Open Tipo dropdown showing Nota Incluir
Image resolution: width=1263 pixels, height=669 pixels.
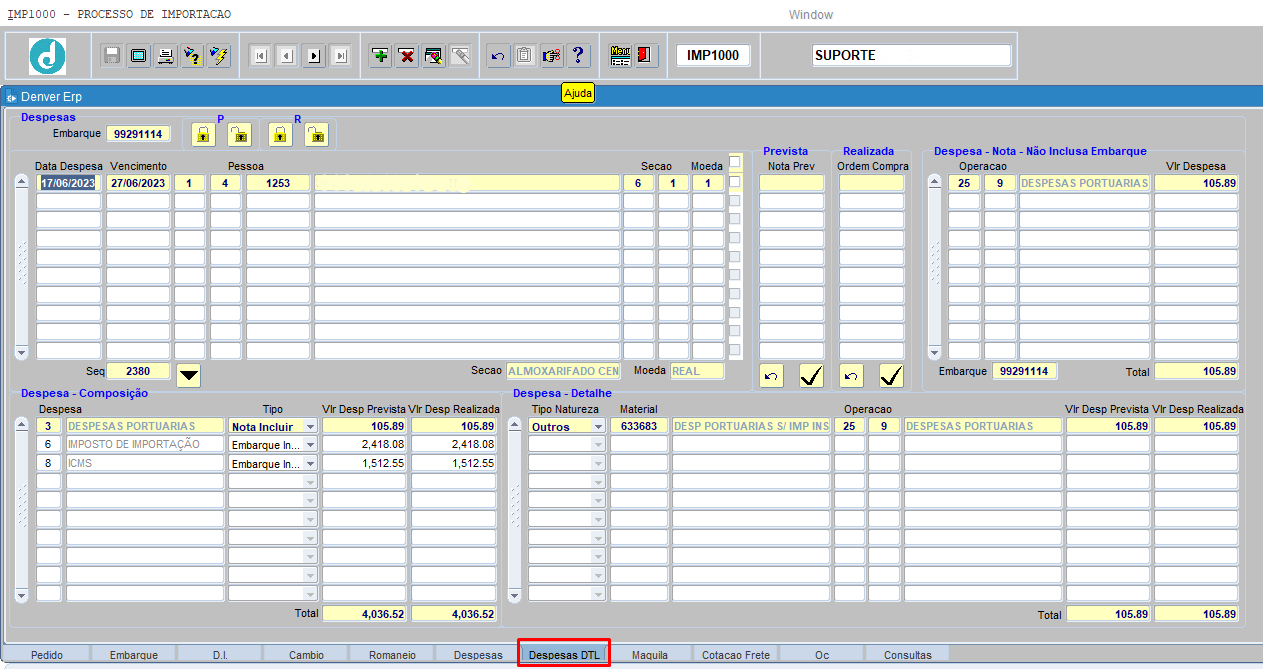click(310, 426)
